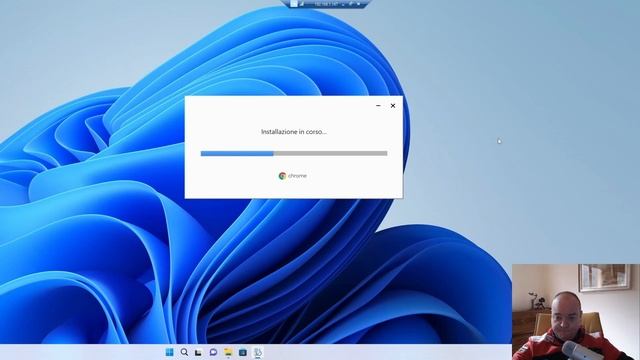The image size is (640, 360).
Task: Click the 'Installazione in corso...' text
Action: point(294,132)
